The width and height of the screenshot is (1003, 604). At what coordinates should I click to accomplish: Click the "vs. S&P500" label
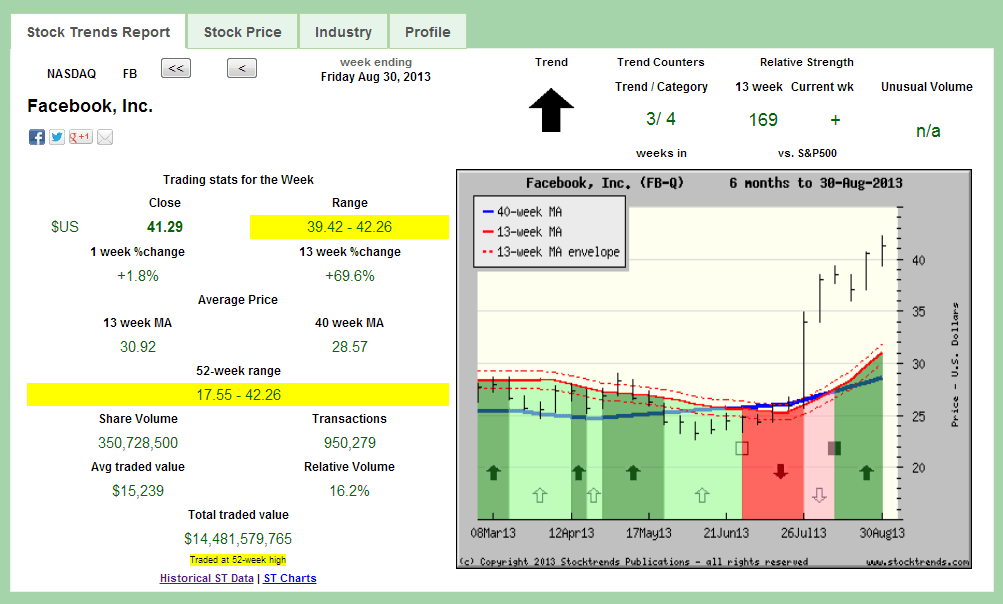click(x=807, y=154)
